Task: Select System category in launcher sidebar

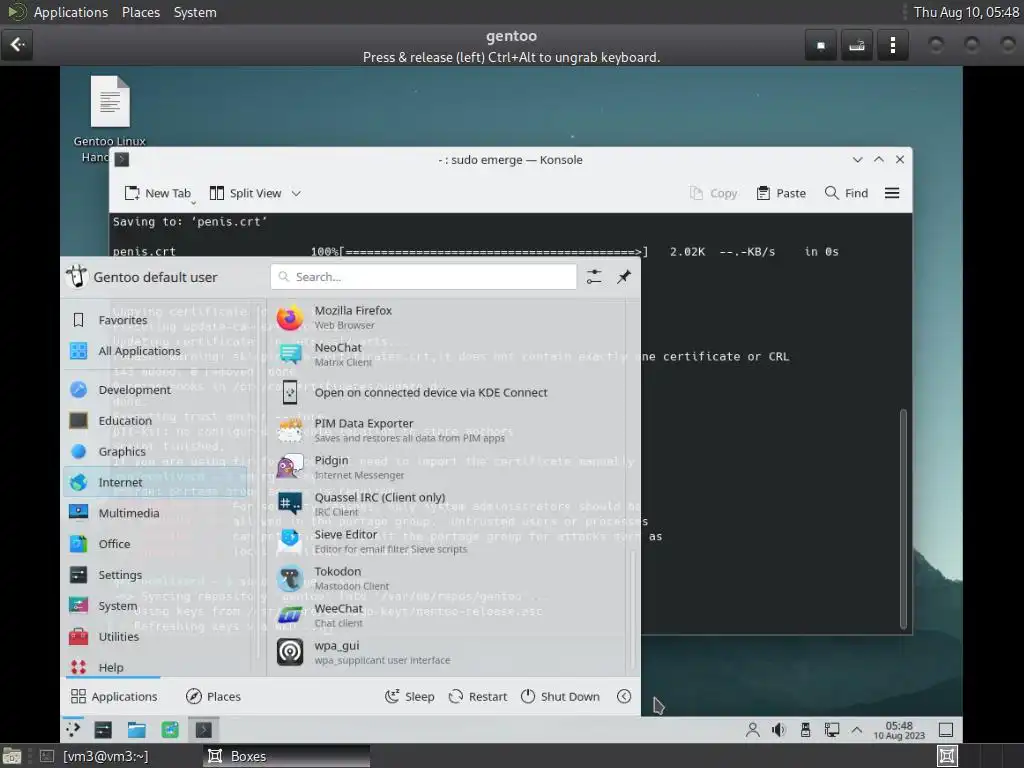Action: (156, 605)
